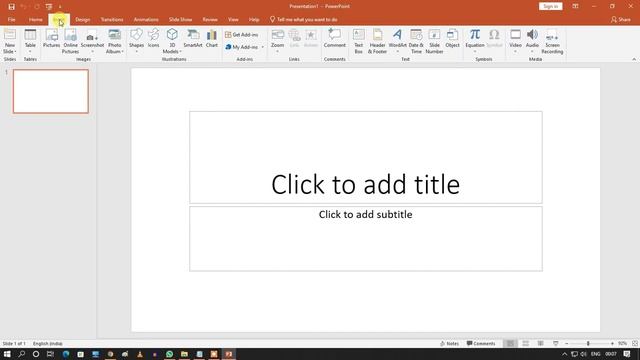This screenshot has height=360, width=640.
Task: Insert a Video
Action: pyautogui.click(x=515, y=41)
